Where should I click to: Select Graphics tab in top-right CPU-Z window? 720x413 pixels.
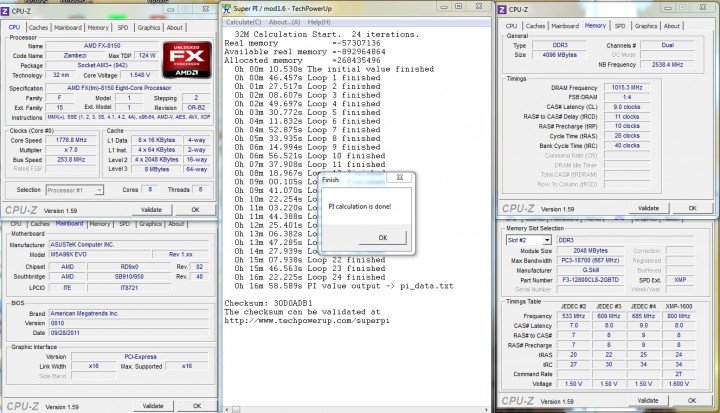(646, 26)
